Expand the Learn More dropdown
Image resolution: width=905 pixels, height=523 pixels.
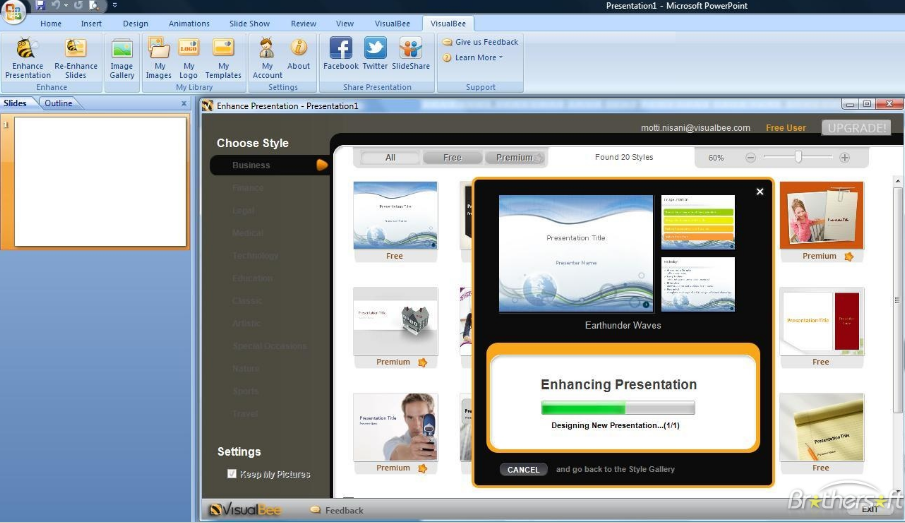click(478, 58)
